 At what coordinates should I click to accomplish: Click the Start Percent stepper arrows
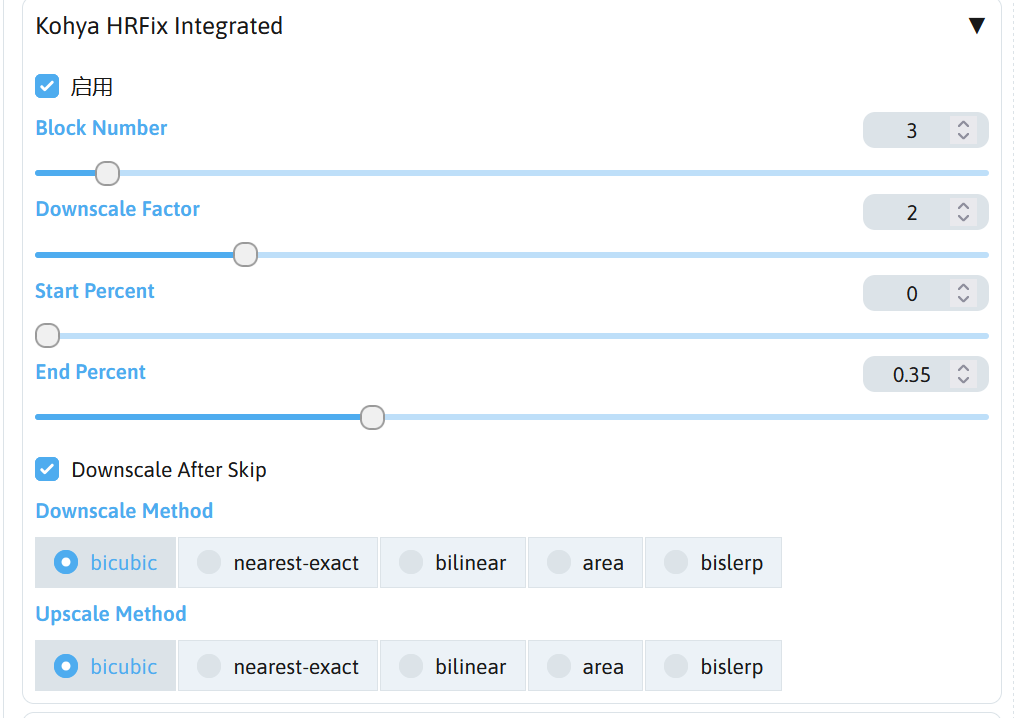click(963, 293)
